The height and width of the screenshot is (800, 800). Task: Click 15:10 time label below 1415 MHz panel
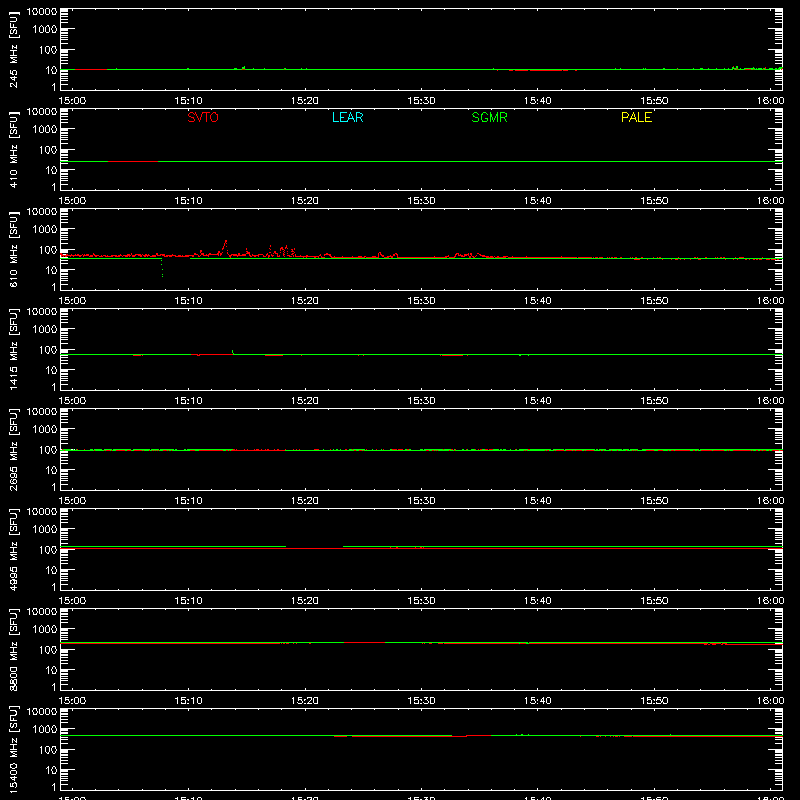[x=188, y=401]
